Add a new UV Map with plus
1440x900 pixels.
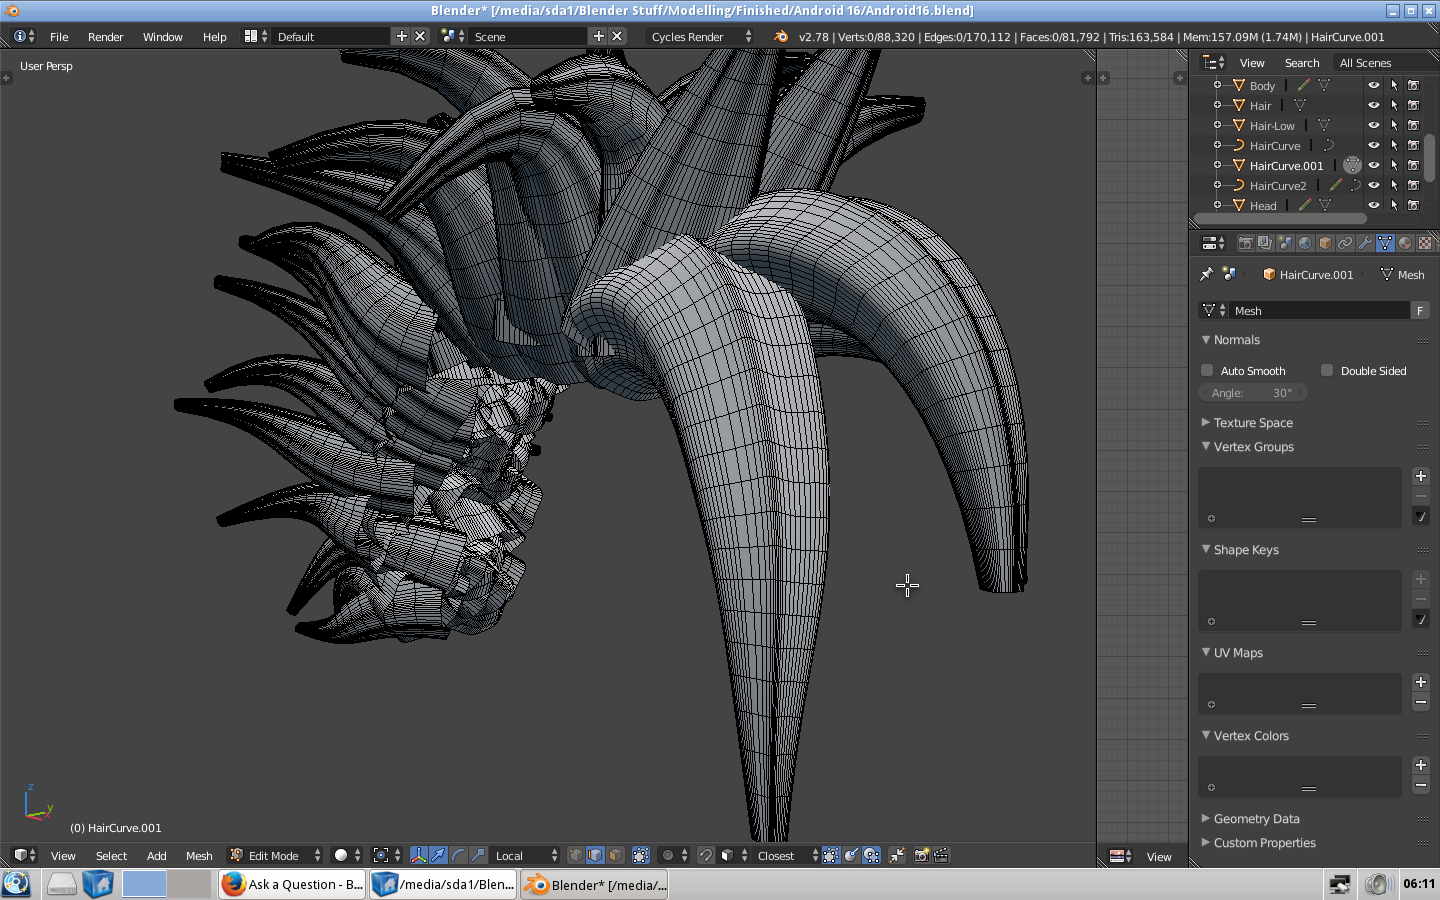1420,682
